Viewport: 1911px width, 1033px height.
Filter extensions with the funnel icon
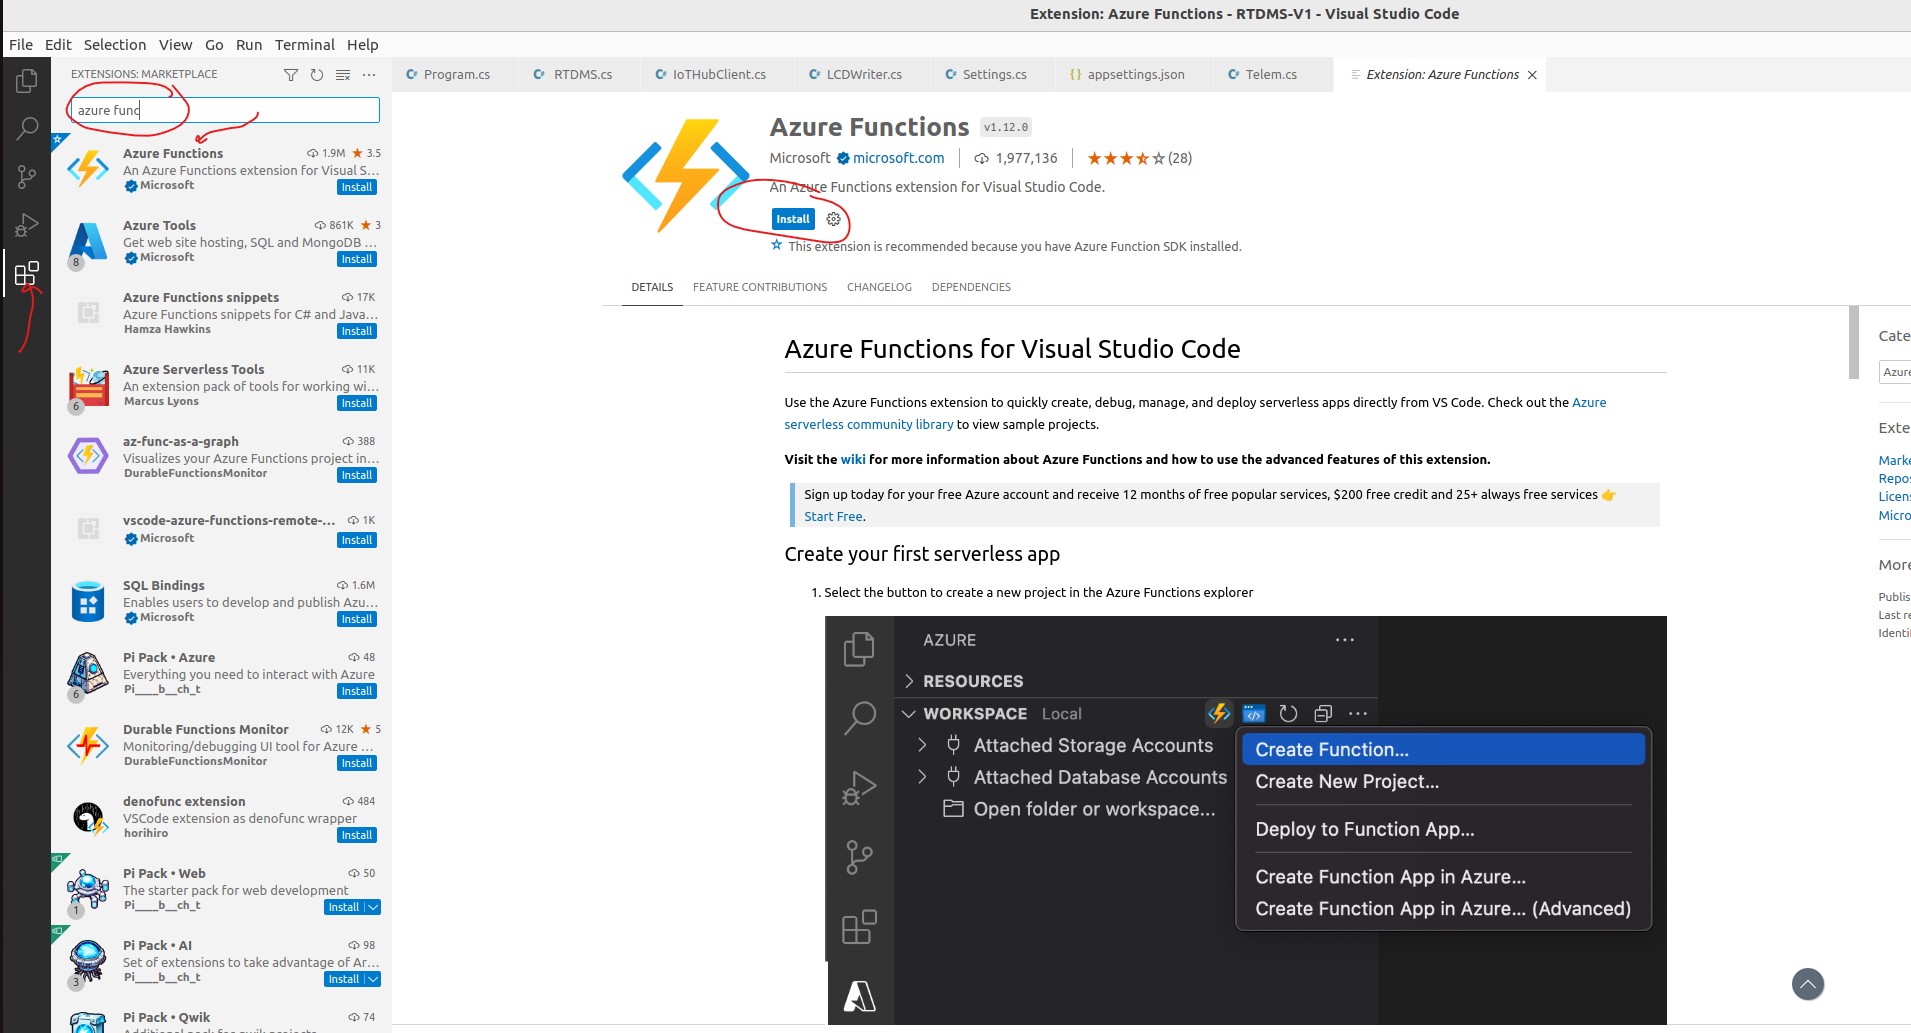[x=291, y=75]
